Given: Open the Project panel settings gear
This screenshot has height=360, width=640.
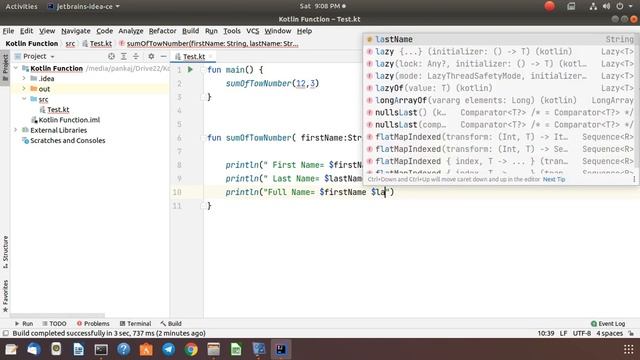Looking at the screenshot, I should (x=151, y=56).
